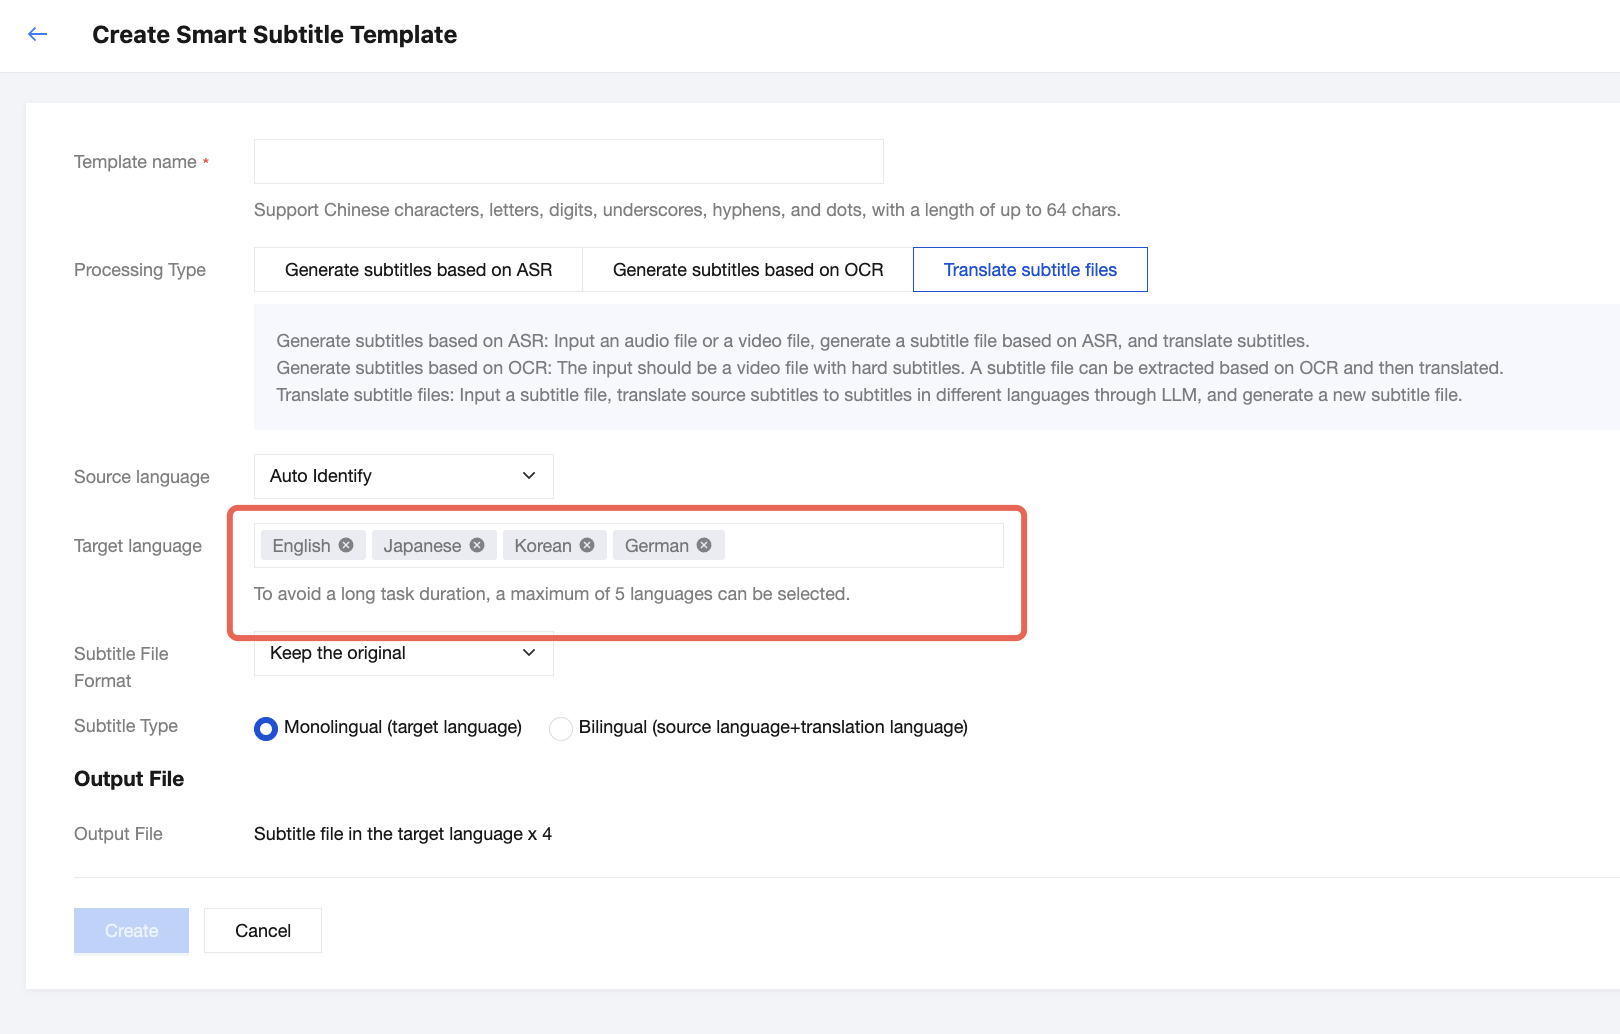
Task: Switch to Generate subtitles based on OCR
Action: pos(748,270)
